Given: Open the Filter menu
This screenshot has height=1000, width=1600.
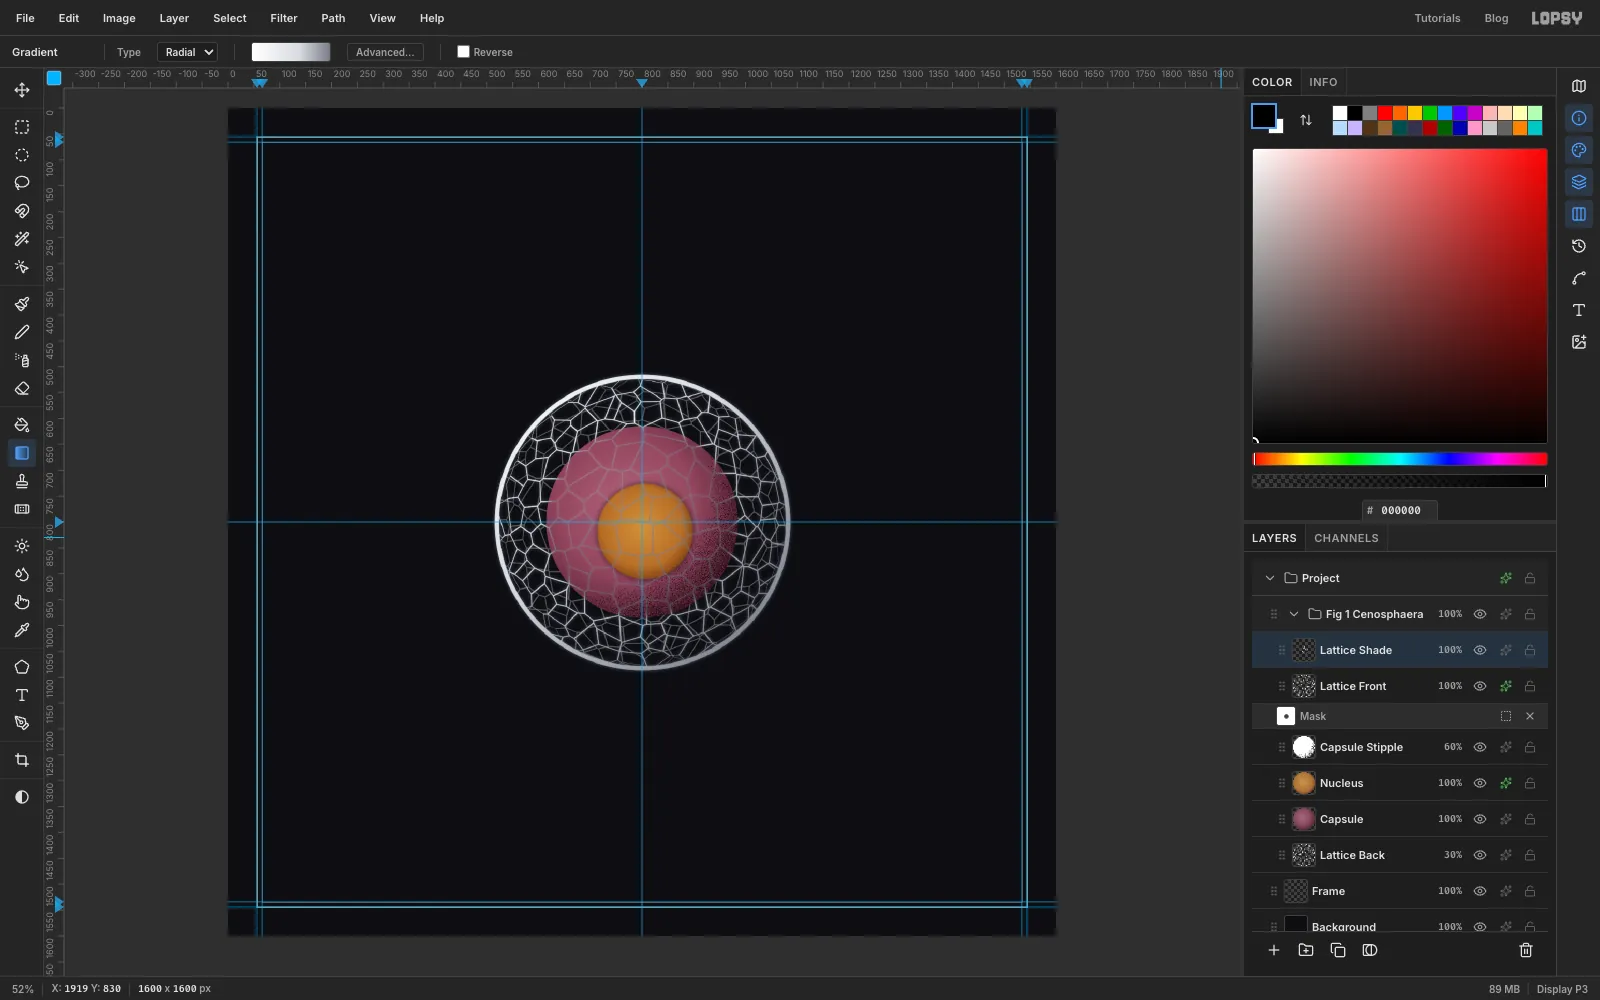Looking at the screenshot, I should [x=284, y=18].
